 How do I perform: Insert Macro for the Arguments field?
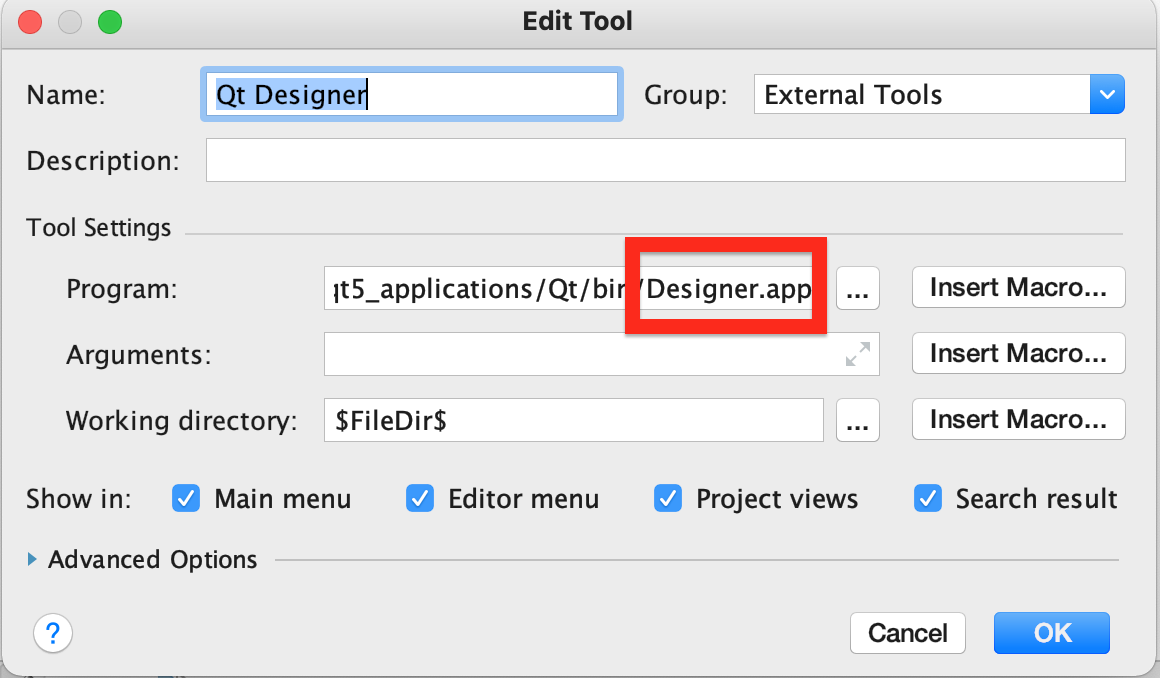[x=1019, y=353]
